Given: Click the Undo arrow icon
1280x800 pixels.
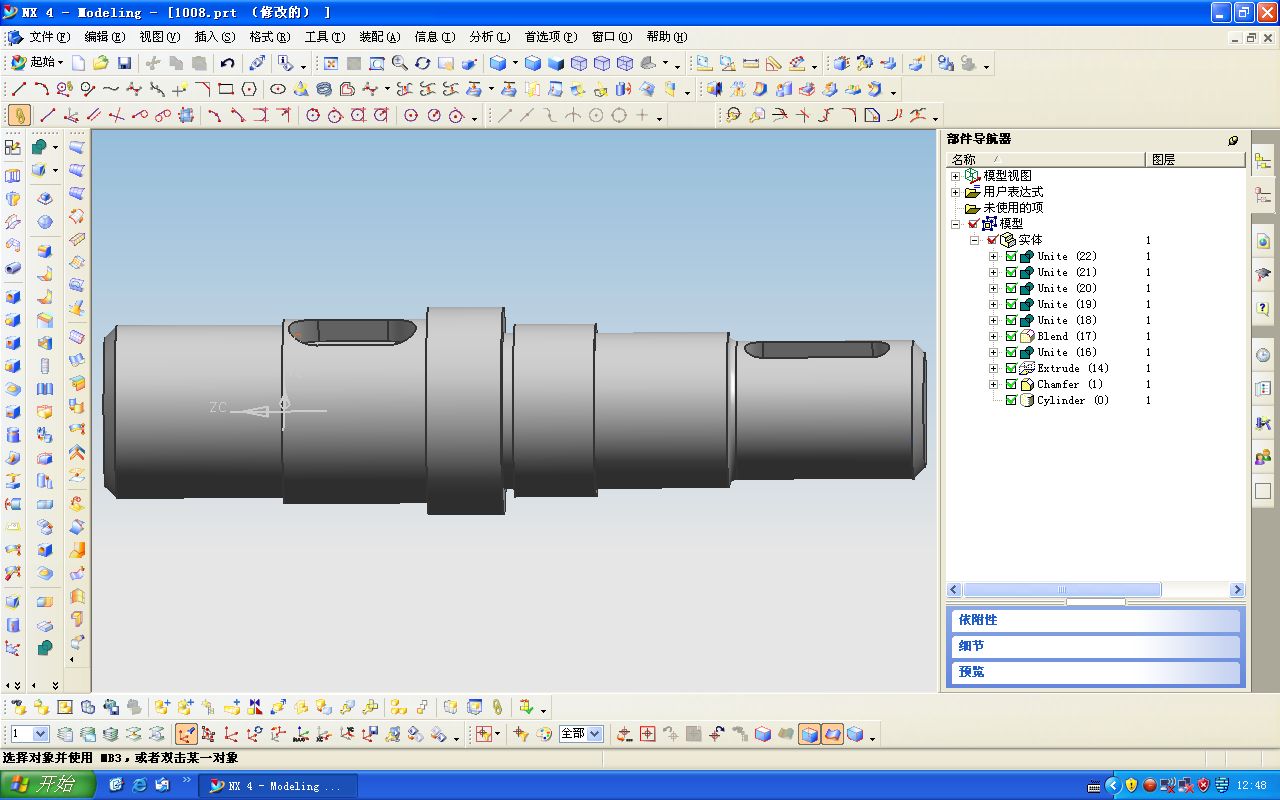Looking at the screenshot, I should pyautogui.click(x=228, y=63).
